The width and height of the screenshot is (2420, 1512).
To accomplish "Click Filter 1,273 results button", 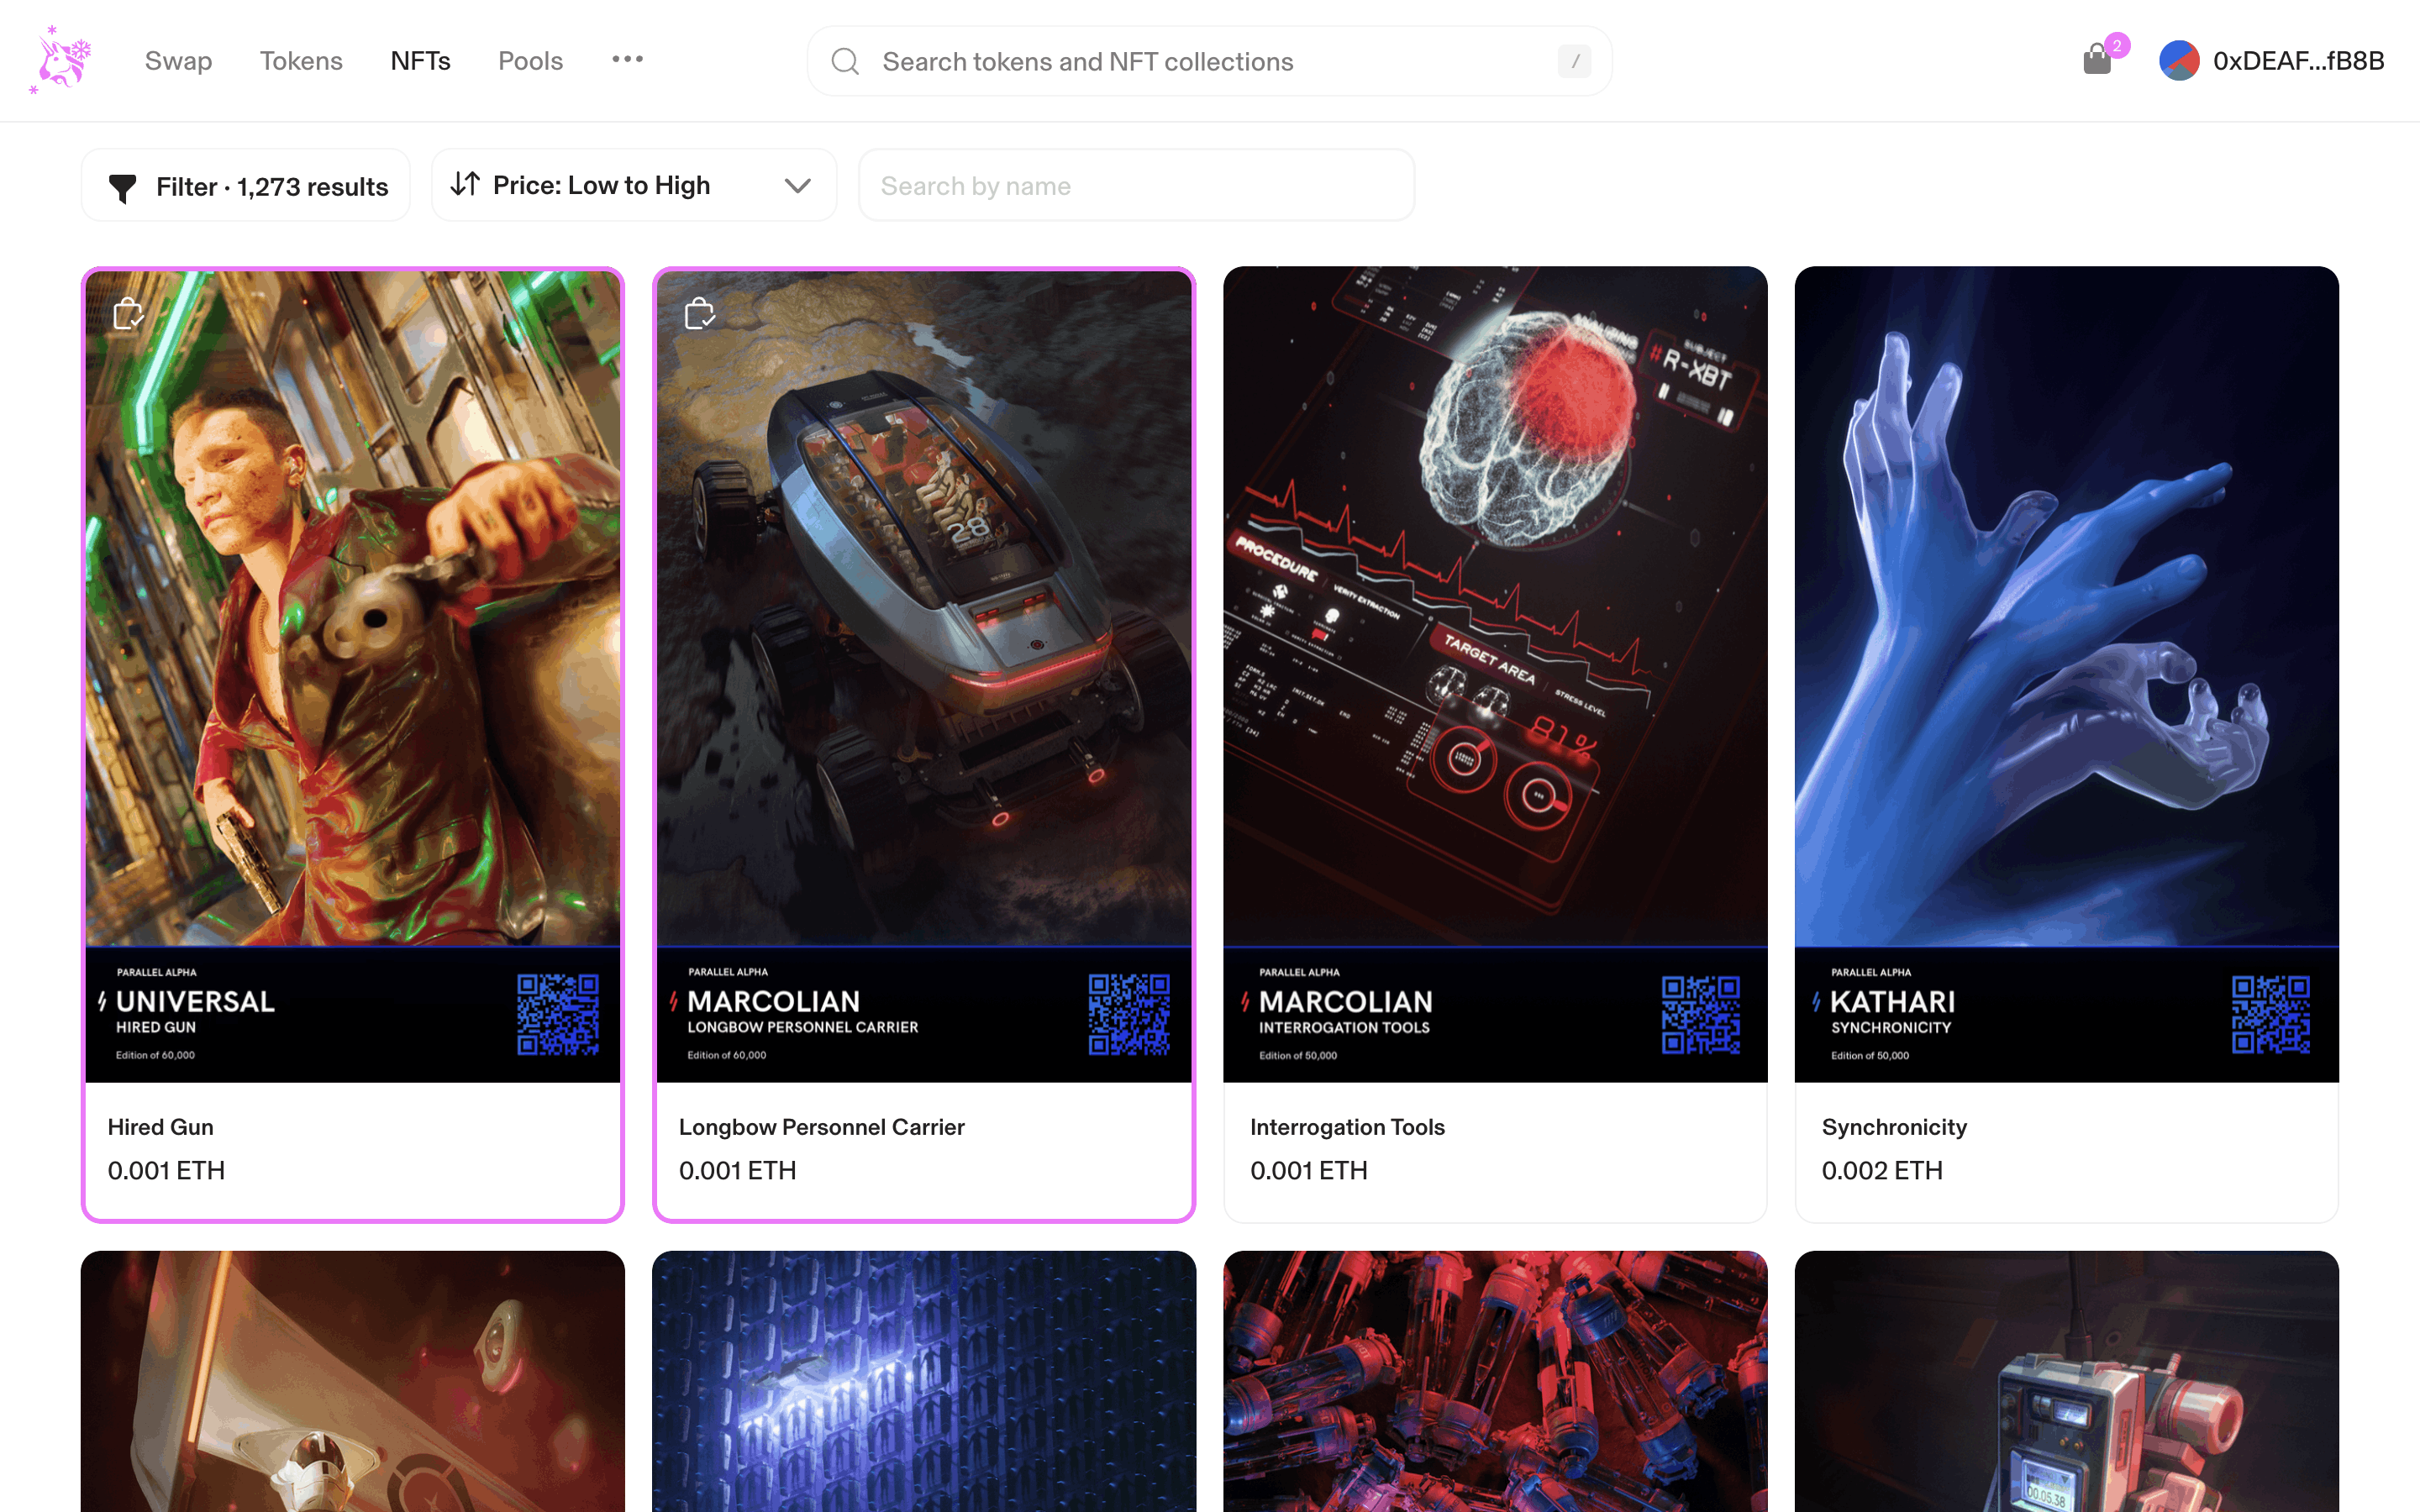I will click(271, 186).
